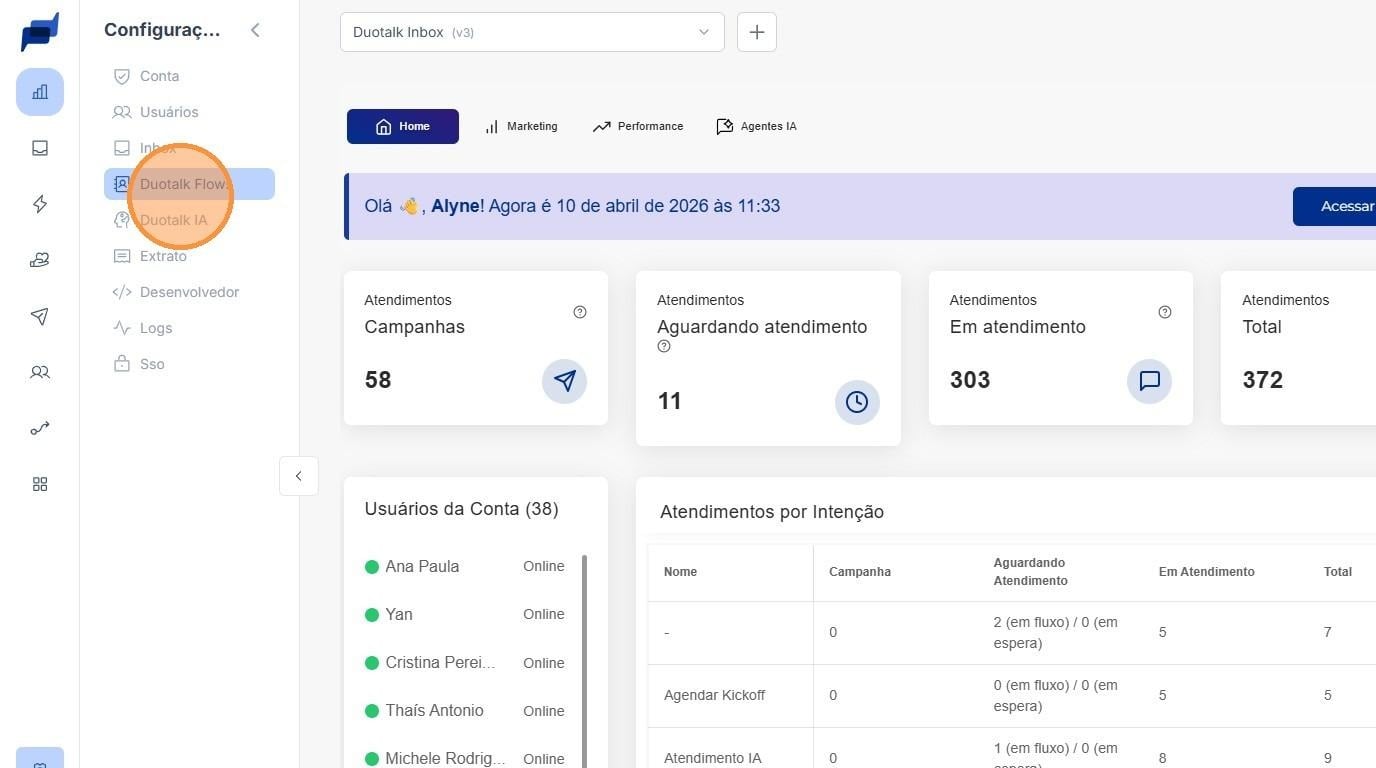Click the route path icon in the rail
The width and height of the screenshot is (1376, 768).
tap(40, 428)
